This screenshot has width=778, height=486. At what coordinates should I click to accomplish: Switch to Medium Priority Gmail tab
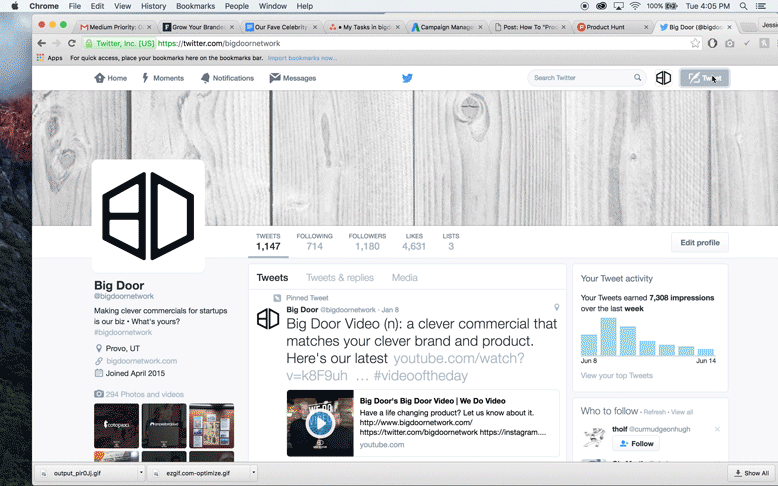(115, 27)
